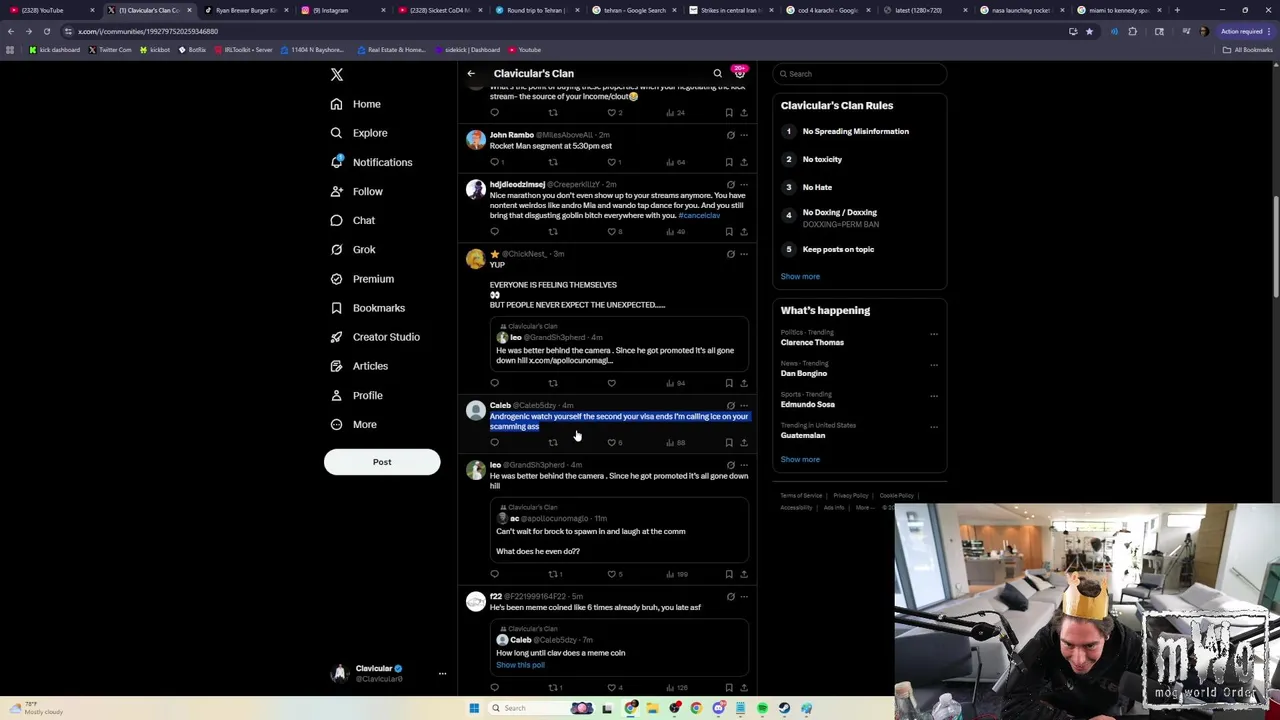This screenshot has height=720, width=1280.
Task: Open more options on ChickNest_'s post
Action: pyautogui.click(x=743, y=254)
